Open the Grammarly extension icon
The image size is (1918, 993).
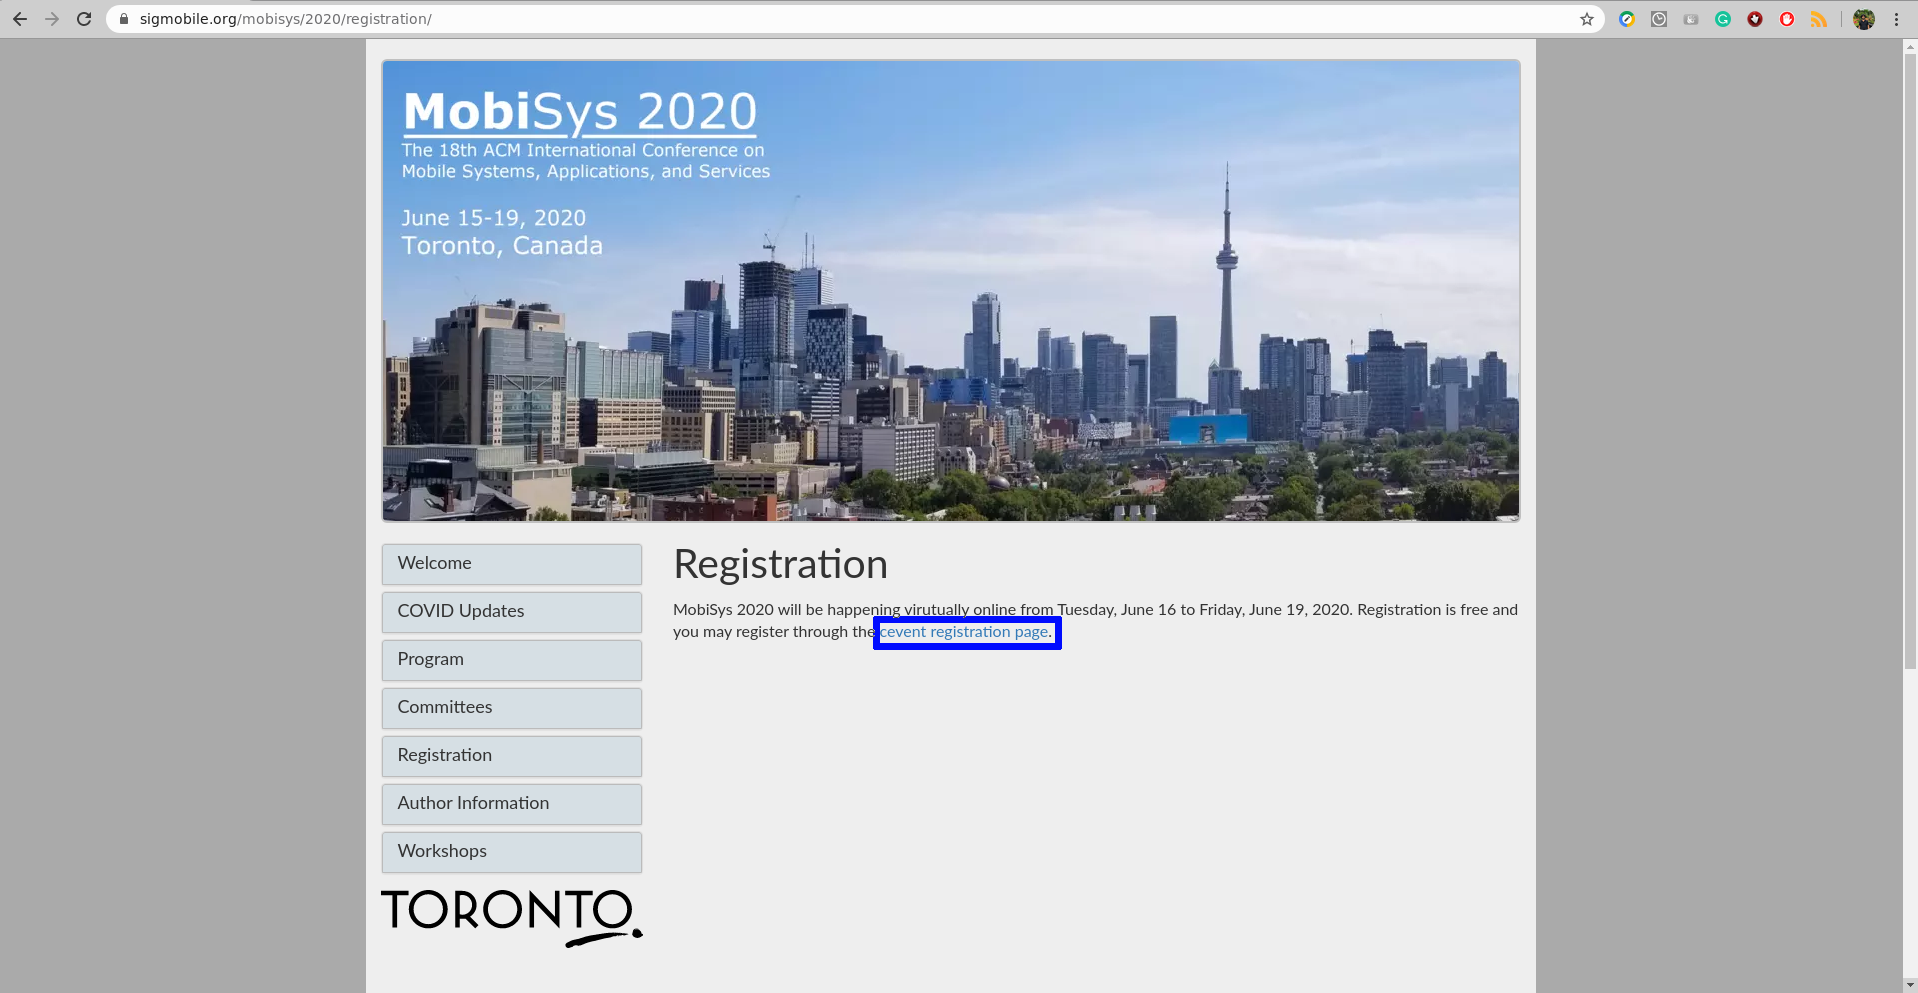point(1723,19)
